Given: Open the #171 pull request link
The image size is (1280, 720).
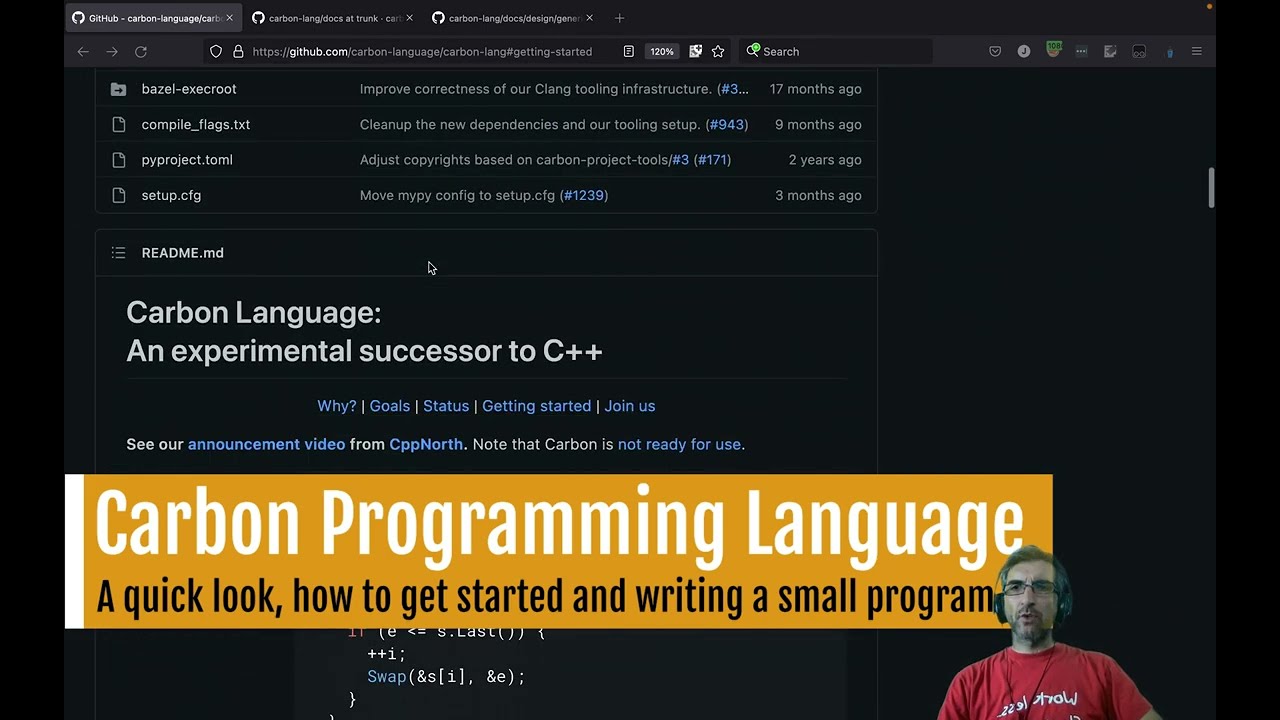Looking at the screenshot, I should pyautogui.click(x=712, y=160).
